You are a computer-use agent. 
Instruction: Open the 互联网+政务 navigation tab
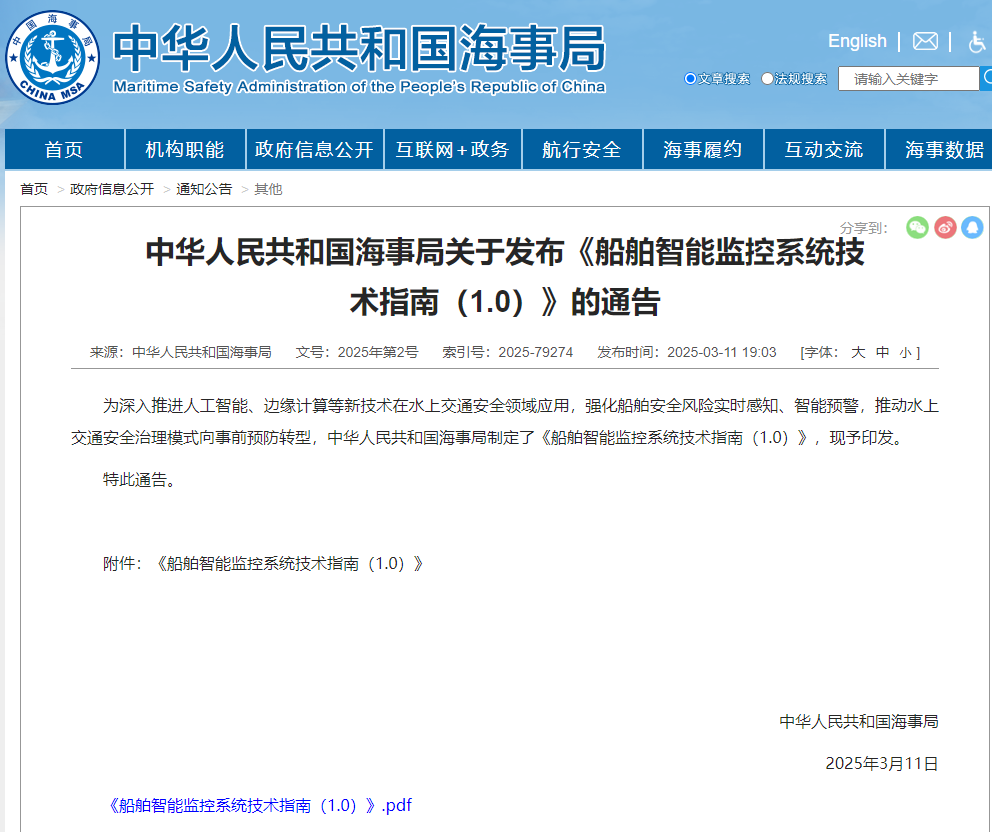coord(452,149)
